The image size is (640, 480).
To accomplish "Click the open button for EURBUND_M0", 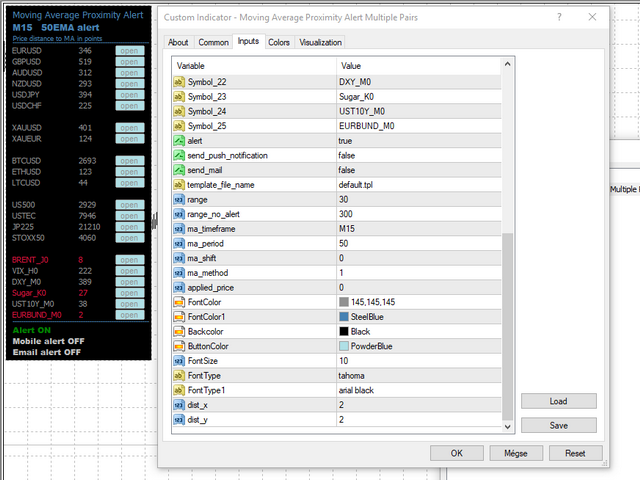I will tap(130, 315).
